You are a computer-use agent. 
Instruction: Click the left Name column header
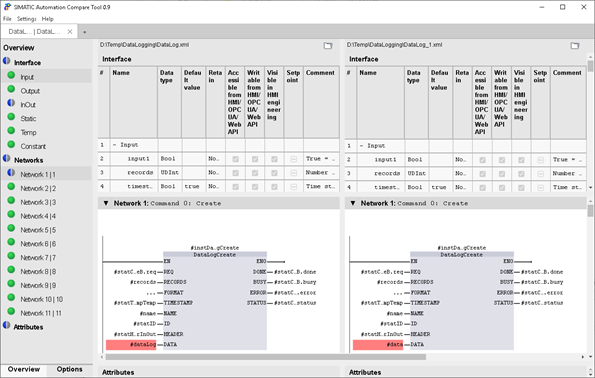tap(134, 102)
